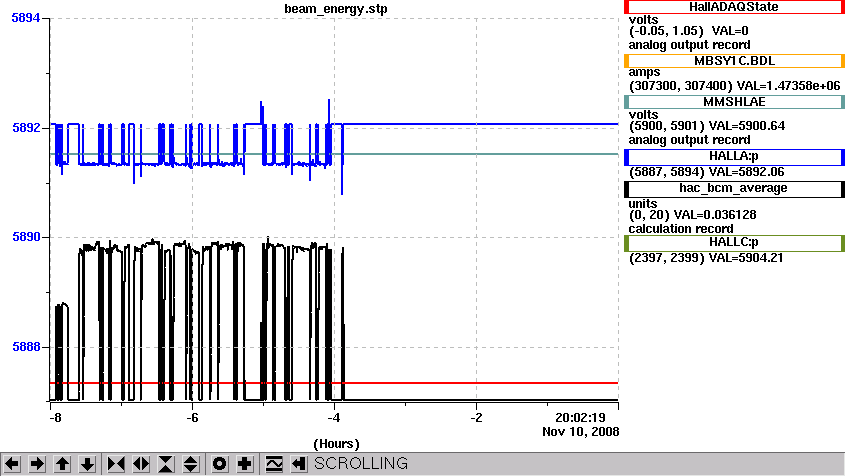
Task: Click the -4 hours axis label
Action: (x=334, y=418)
